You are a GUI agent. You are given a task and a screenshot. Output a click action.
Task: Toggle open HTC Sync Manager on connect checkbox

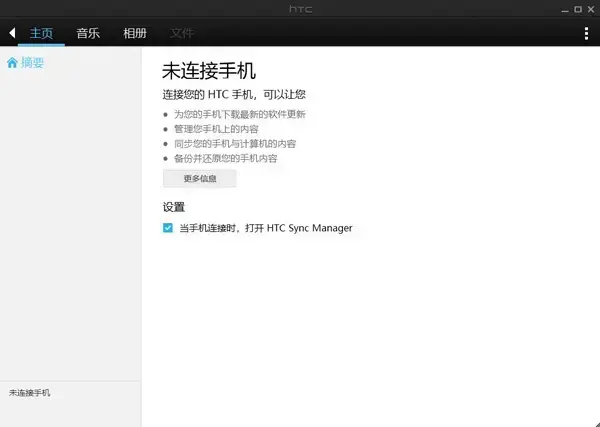click(168, 228)
